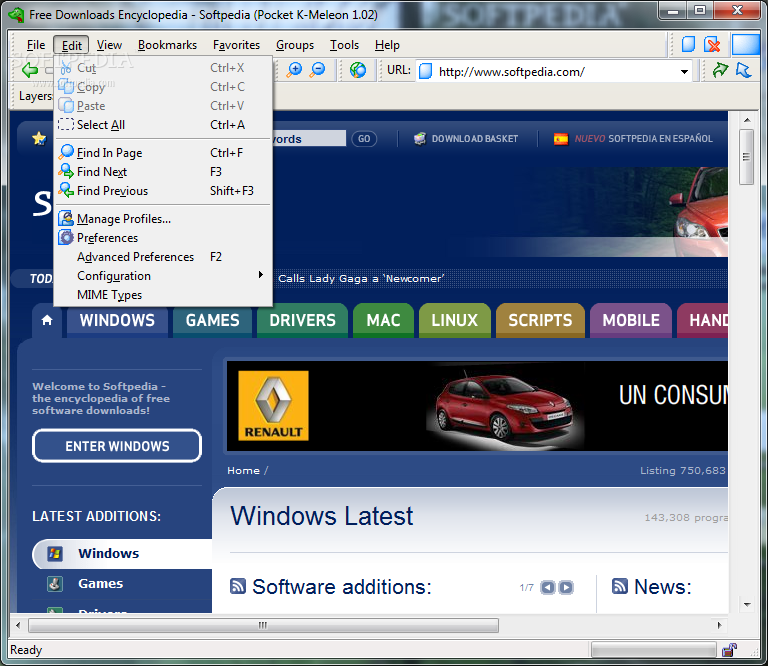Click the home icon tab on Softpedia

tap(47, 320)
